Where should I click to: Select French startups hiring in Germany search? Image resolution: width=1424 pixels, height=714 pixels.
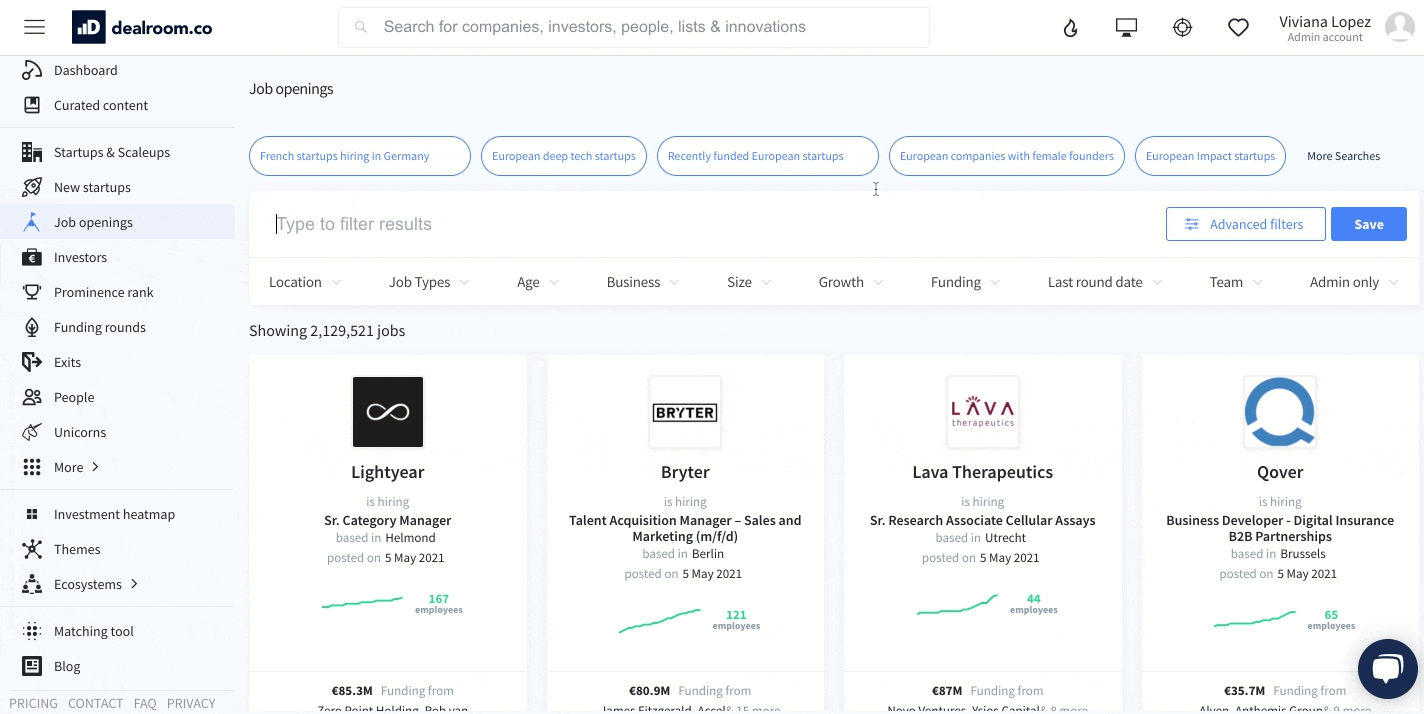360,156
